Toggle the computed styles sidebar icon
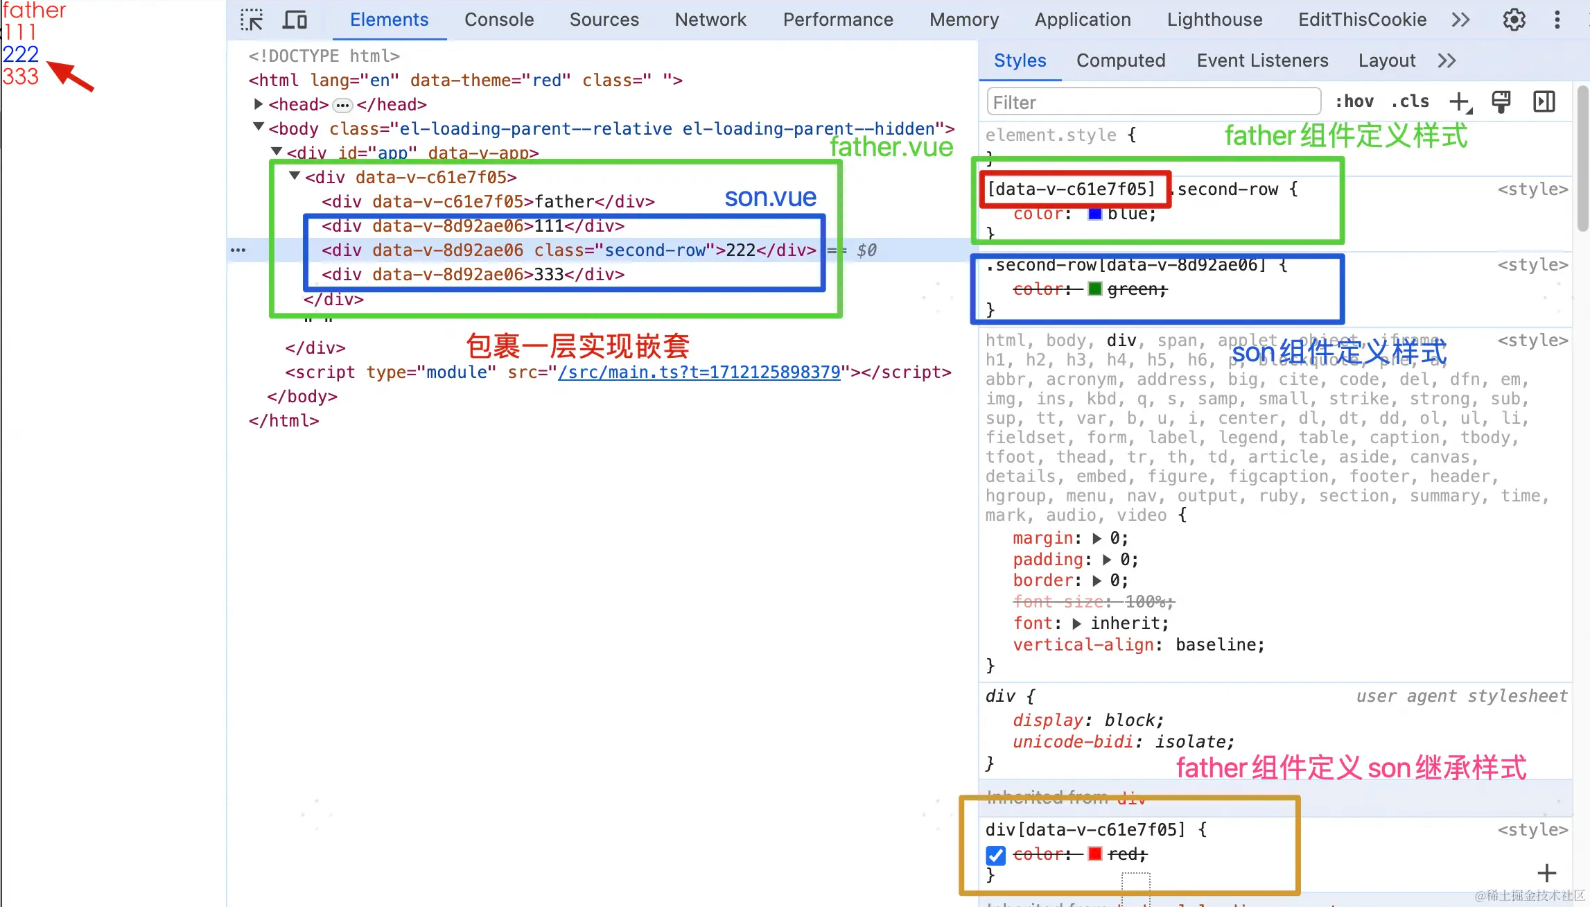 [x=1544, y=102]
